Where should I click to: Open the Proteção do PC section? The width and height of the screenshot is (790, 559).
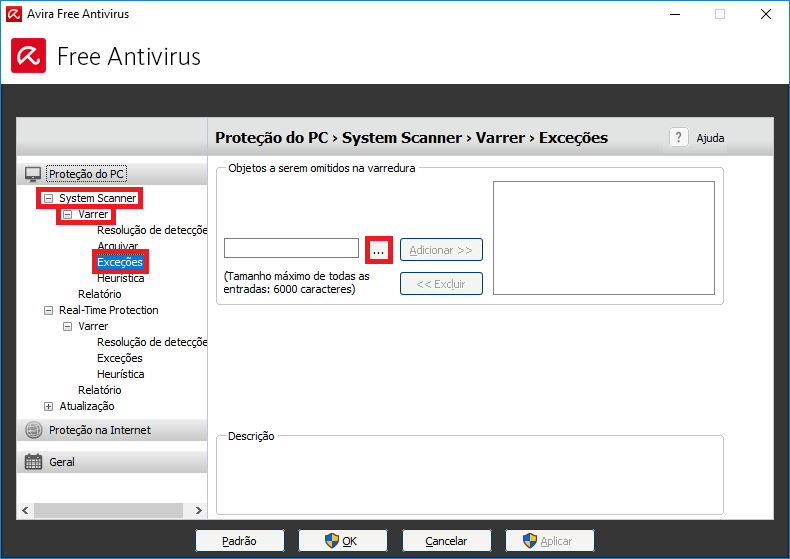pyautogui.click(x=86, y=174)
